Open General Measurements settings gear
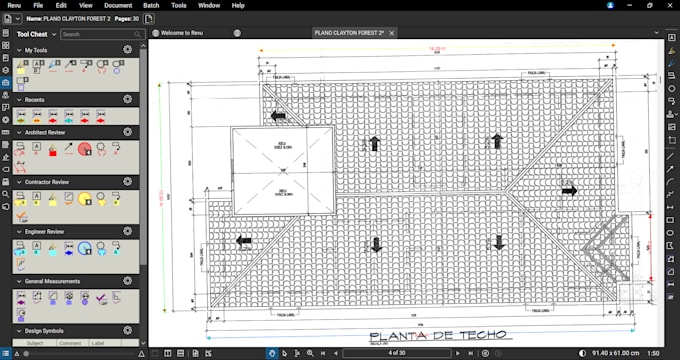This screenshot has height=360, width=680. pos(128,281)
